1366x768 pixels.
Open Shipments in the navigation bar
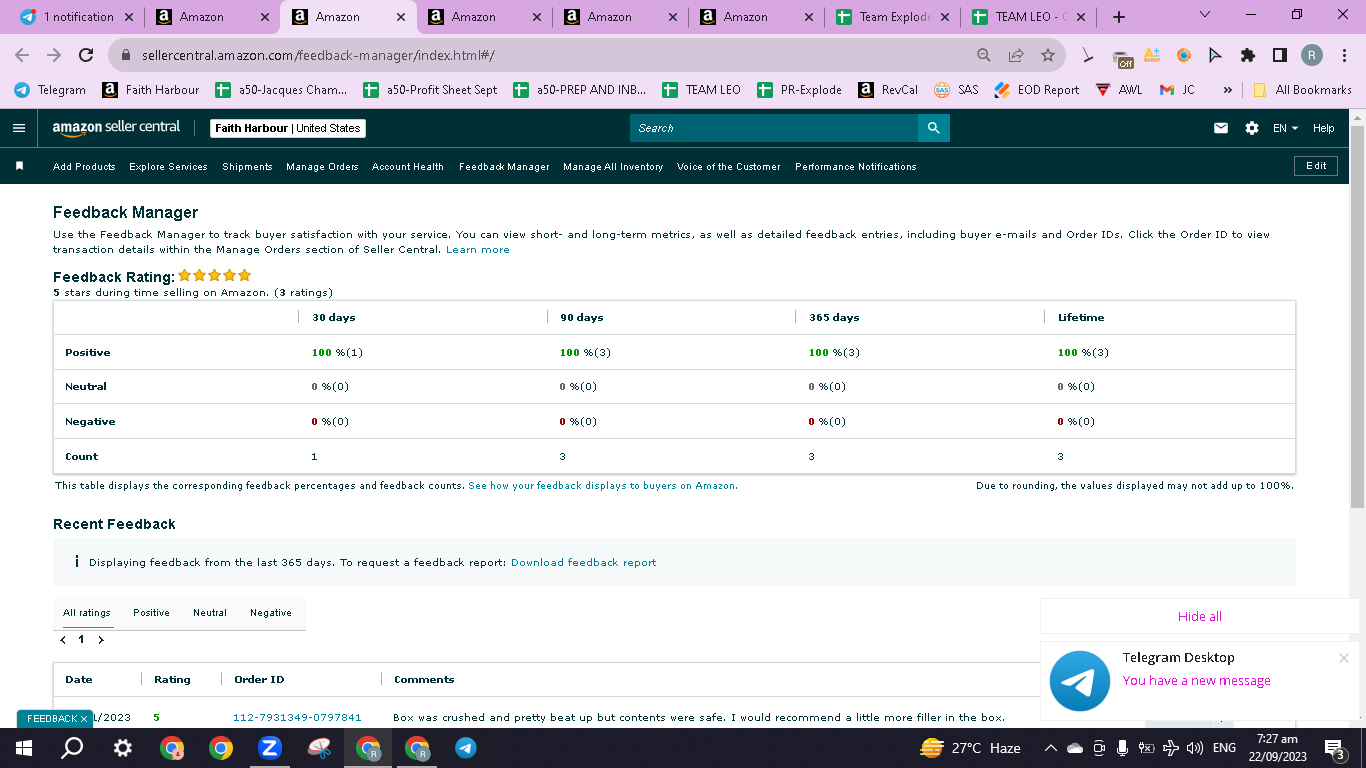coord(247,167)
